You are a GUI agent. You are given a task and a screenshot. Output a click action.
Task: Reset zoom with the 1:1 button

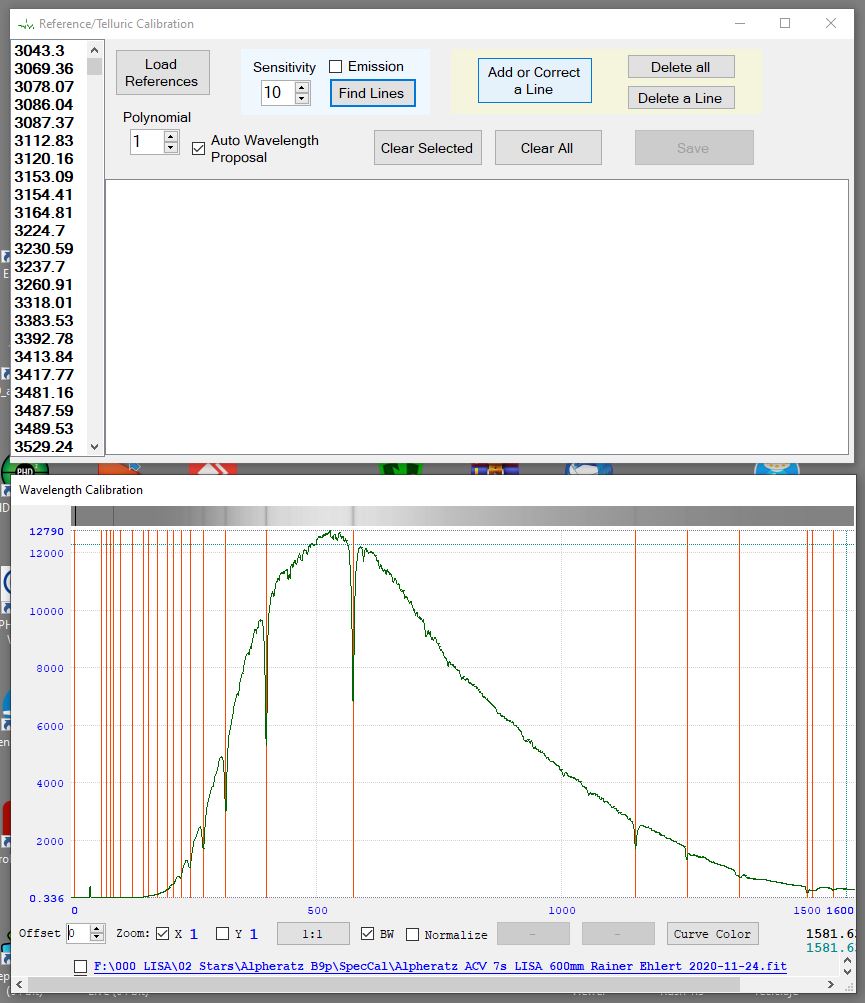[313, 934]
